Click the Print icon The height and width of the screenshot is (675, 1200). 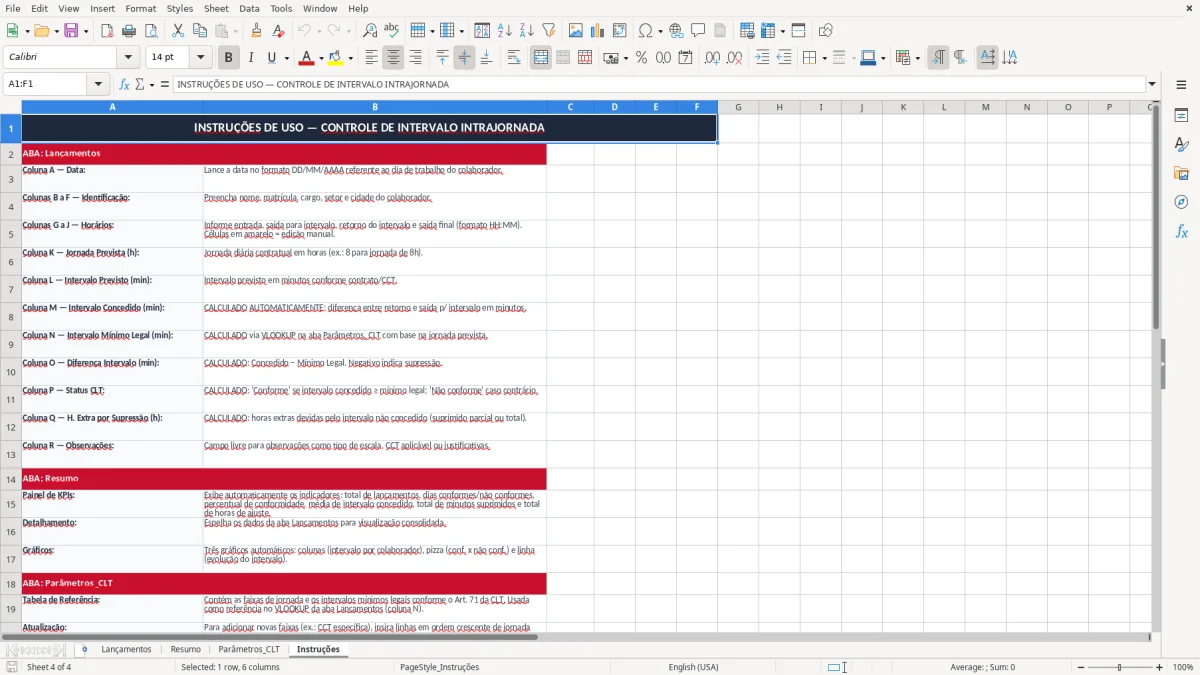coord(129,31)
